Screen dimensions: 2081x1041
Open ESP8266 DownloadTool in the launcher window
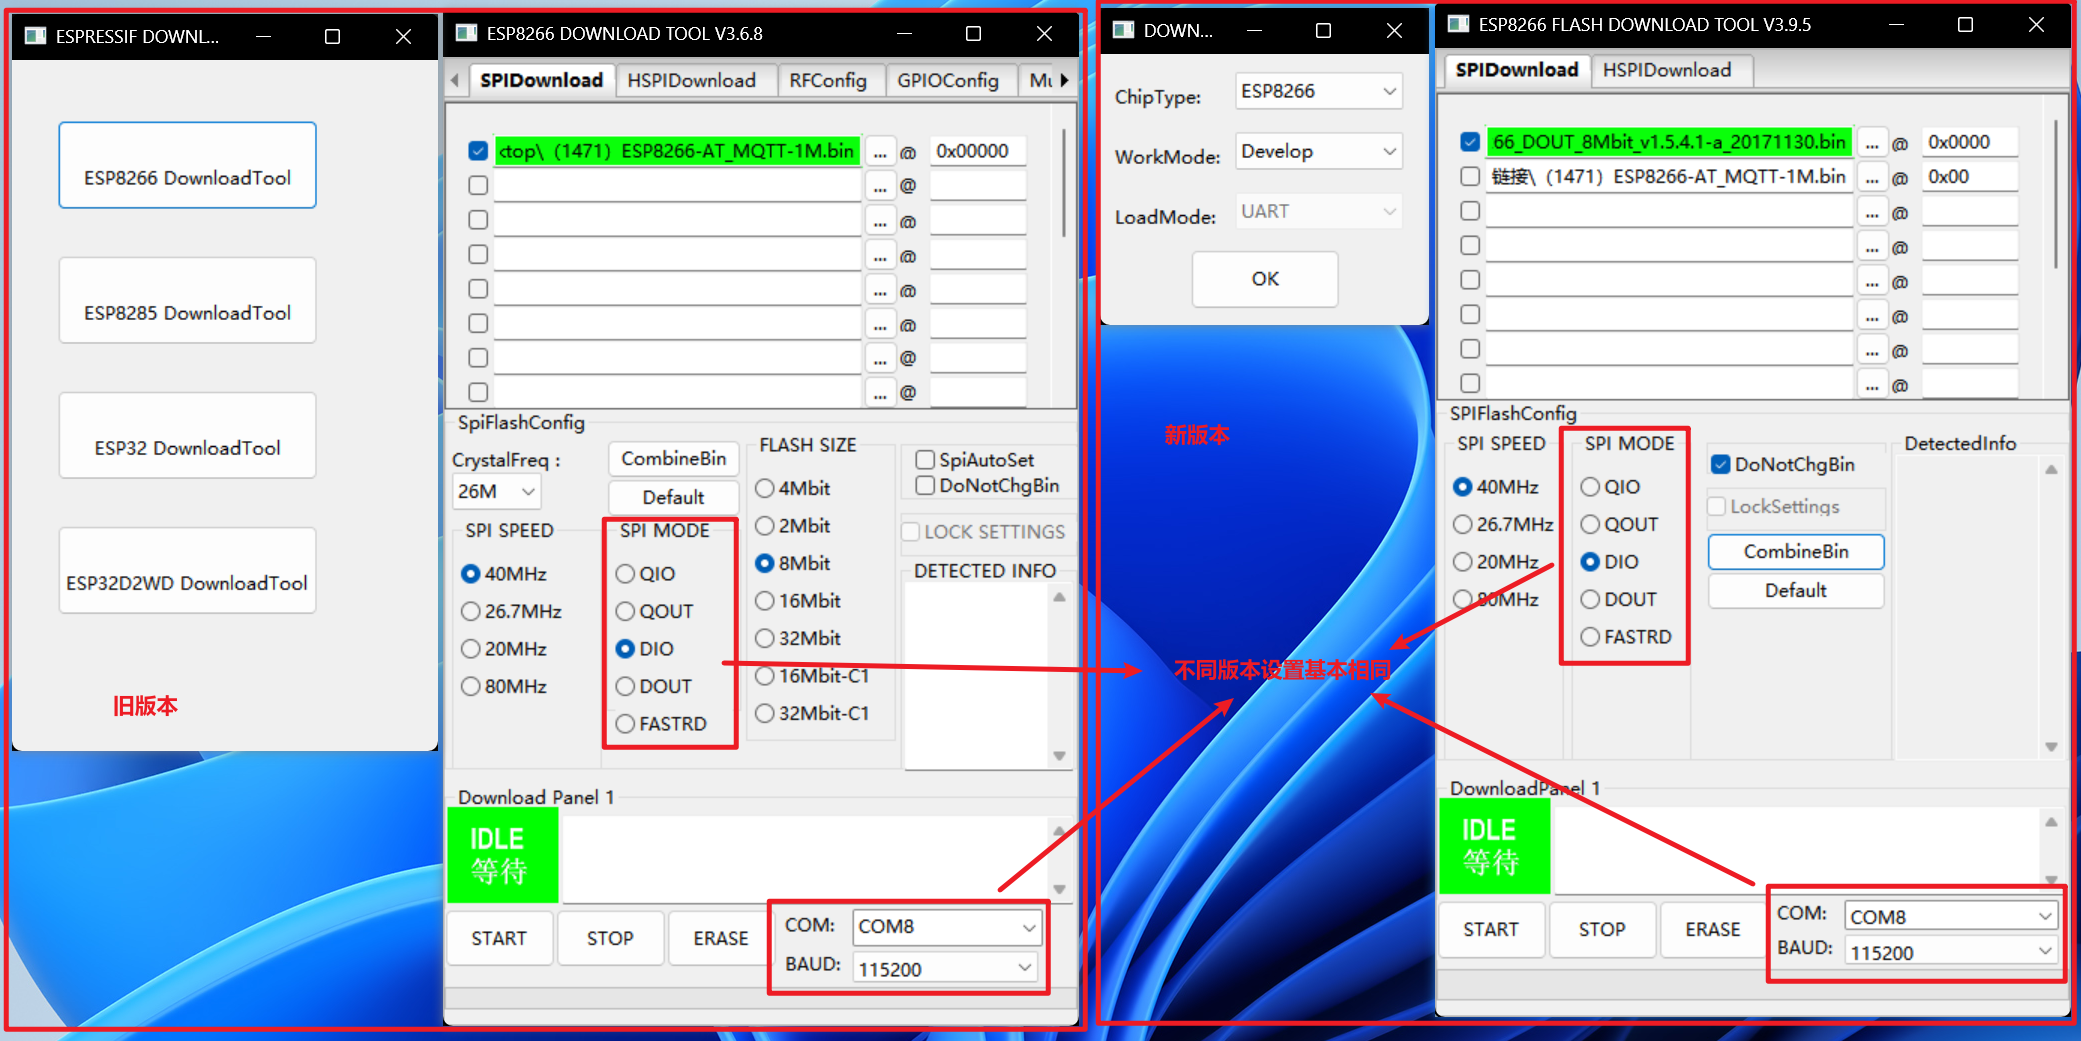click(x=188, y=166)
